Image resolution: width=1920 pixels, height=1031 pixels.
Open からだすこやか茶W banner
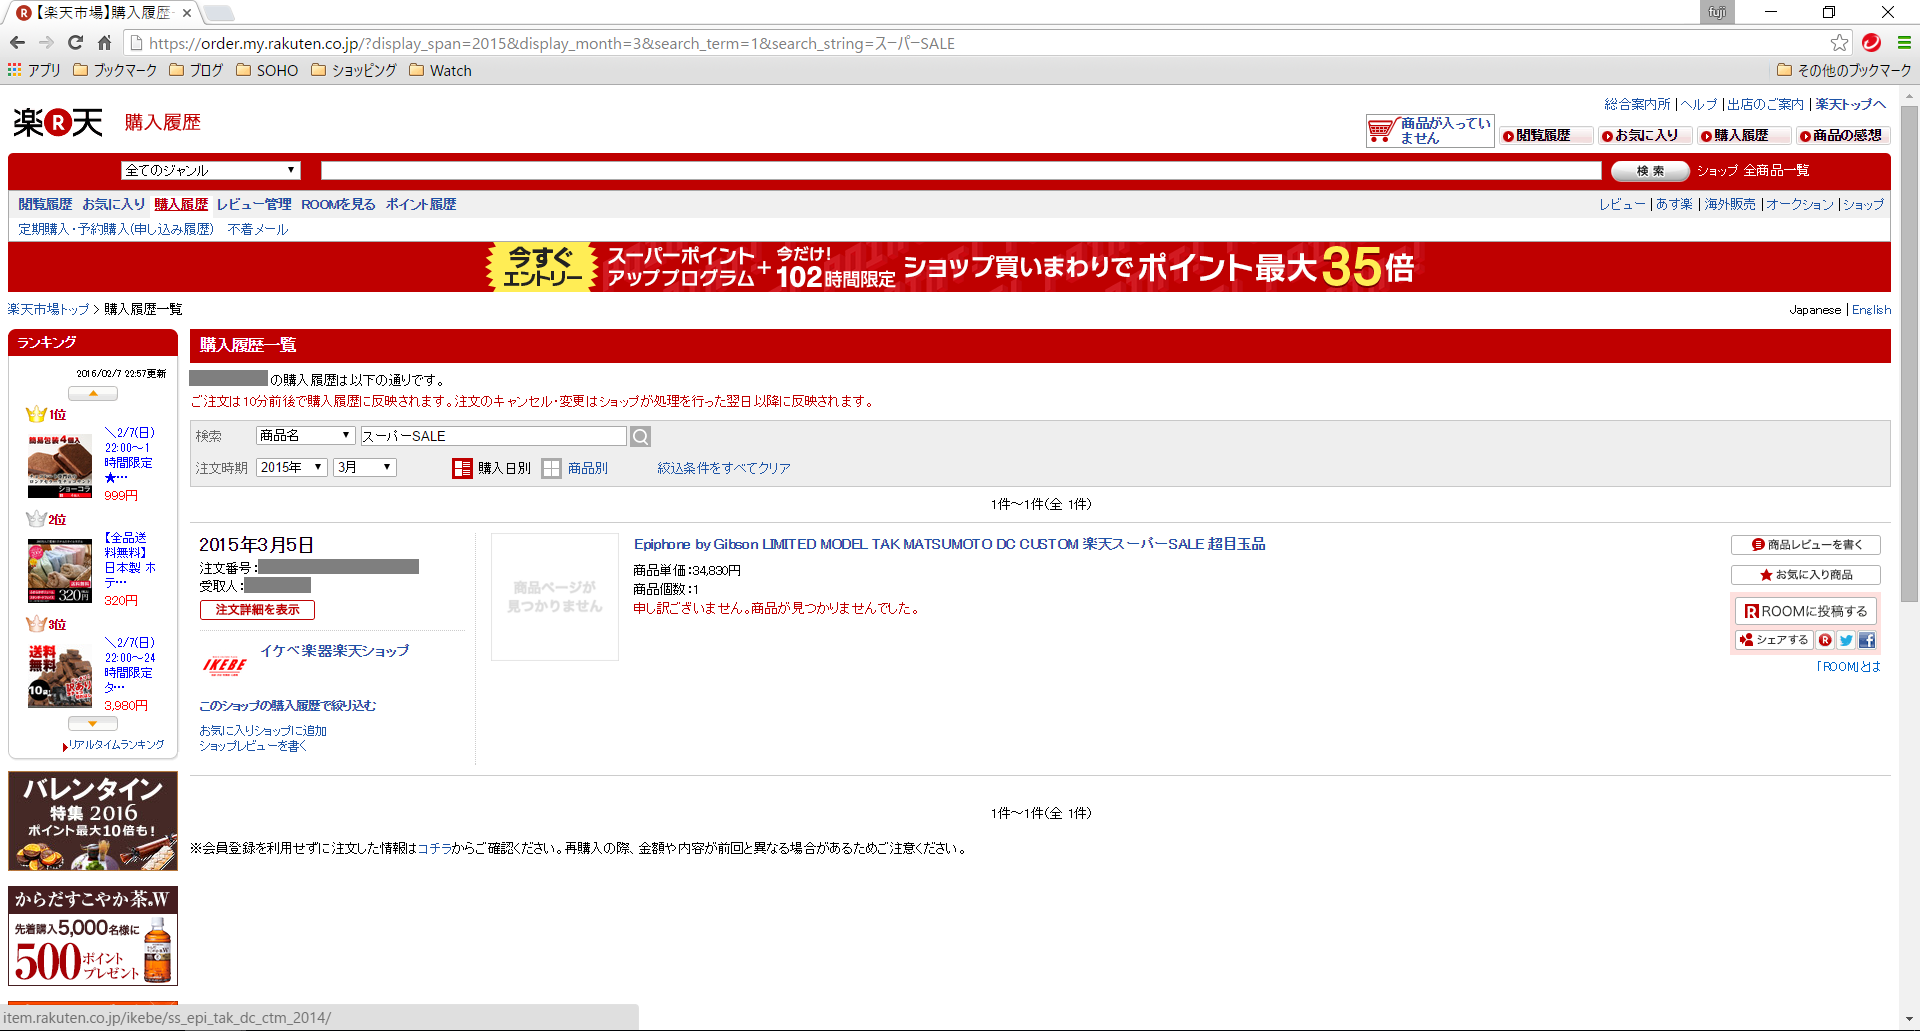pos(93,936)
